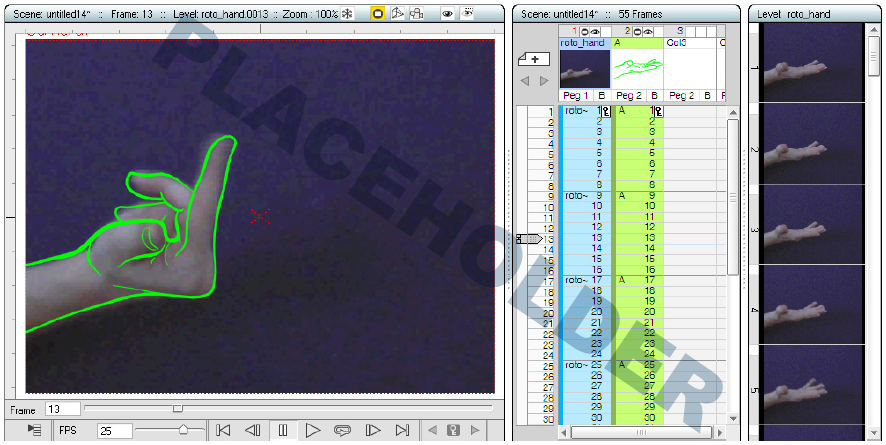The image size is (886, 445).
Task: Select the yellow camera stand view icon
Action: pos(377,14)
